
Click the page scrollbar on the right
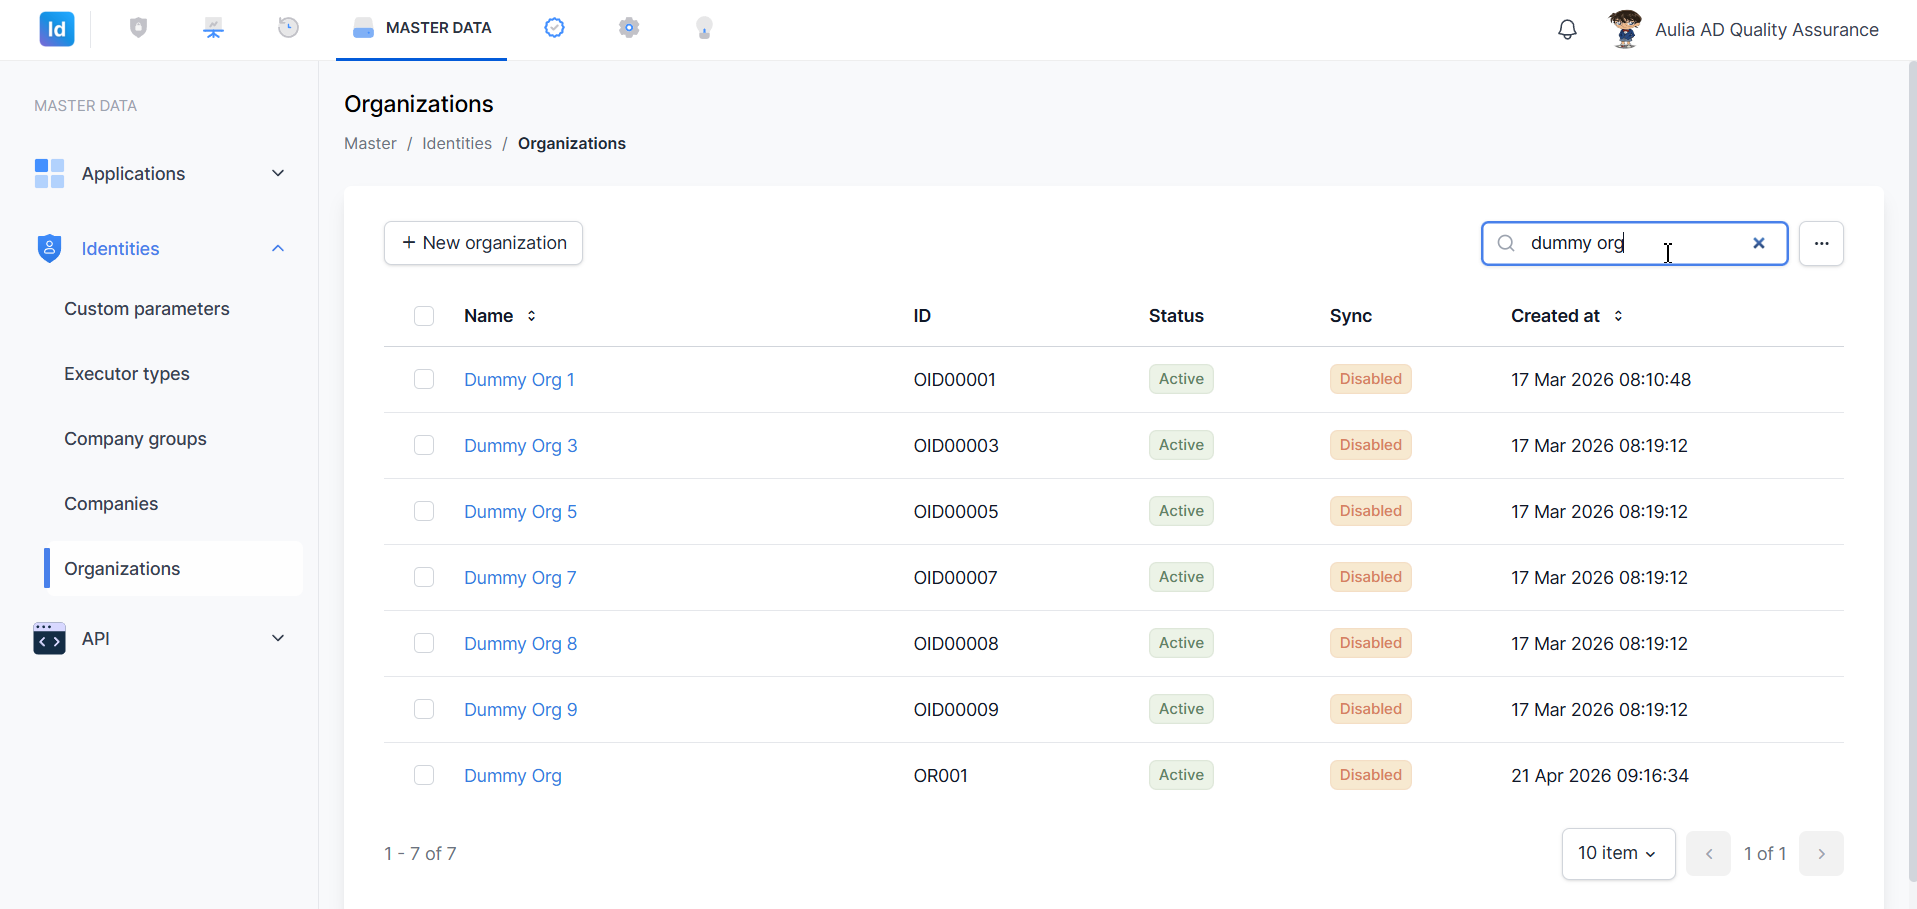[x=1912, y=470]
